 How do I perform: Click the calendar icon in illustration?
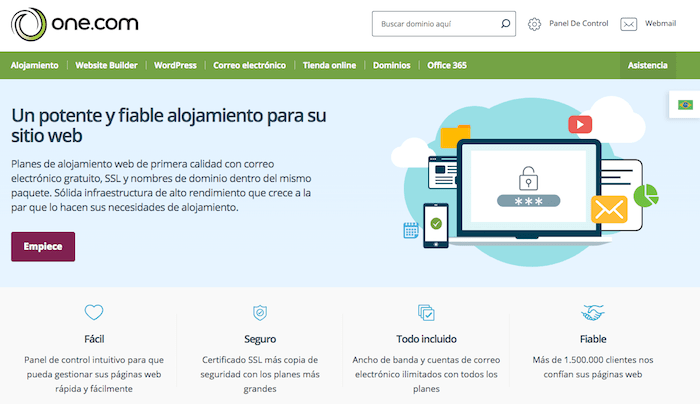pos(411,230)
